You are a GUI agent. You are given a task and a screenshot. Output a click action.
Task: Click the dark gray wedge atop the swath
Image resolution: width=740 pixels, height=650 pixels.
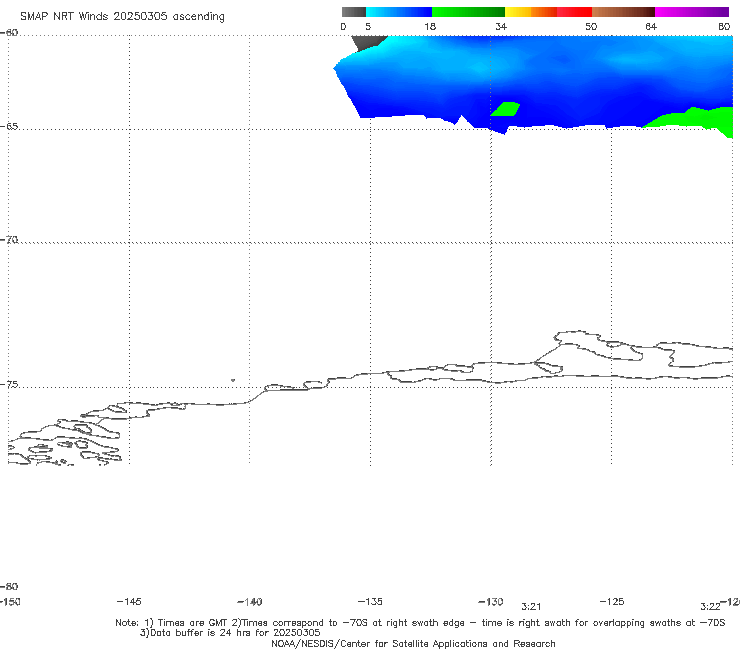point(368,42)
